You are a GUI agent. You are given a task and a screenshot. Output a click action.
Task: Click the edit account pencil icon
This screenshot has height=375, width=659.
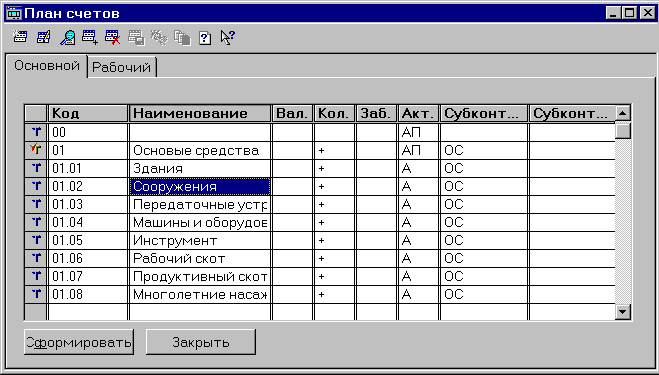click(44, 37)
